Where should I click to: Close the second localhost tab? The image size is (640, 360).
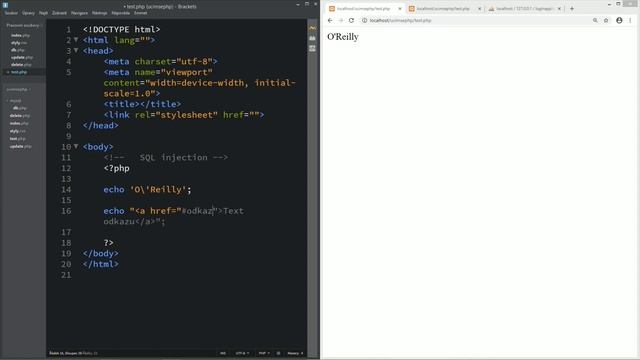click(x=480, y=9)
